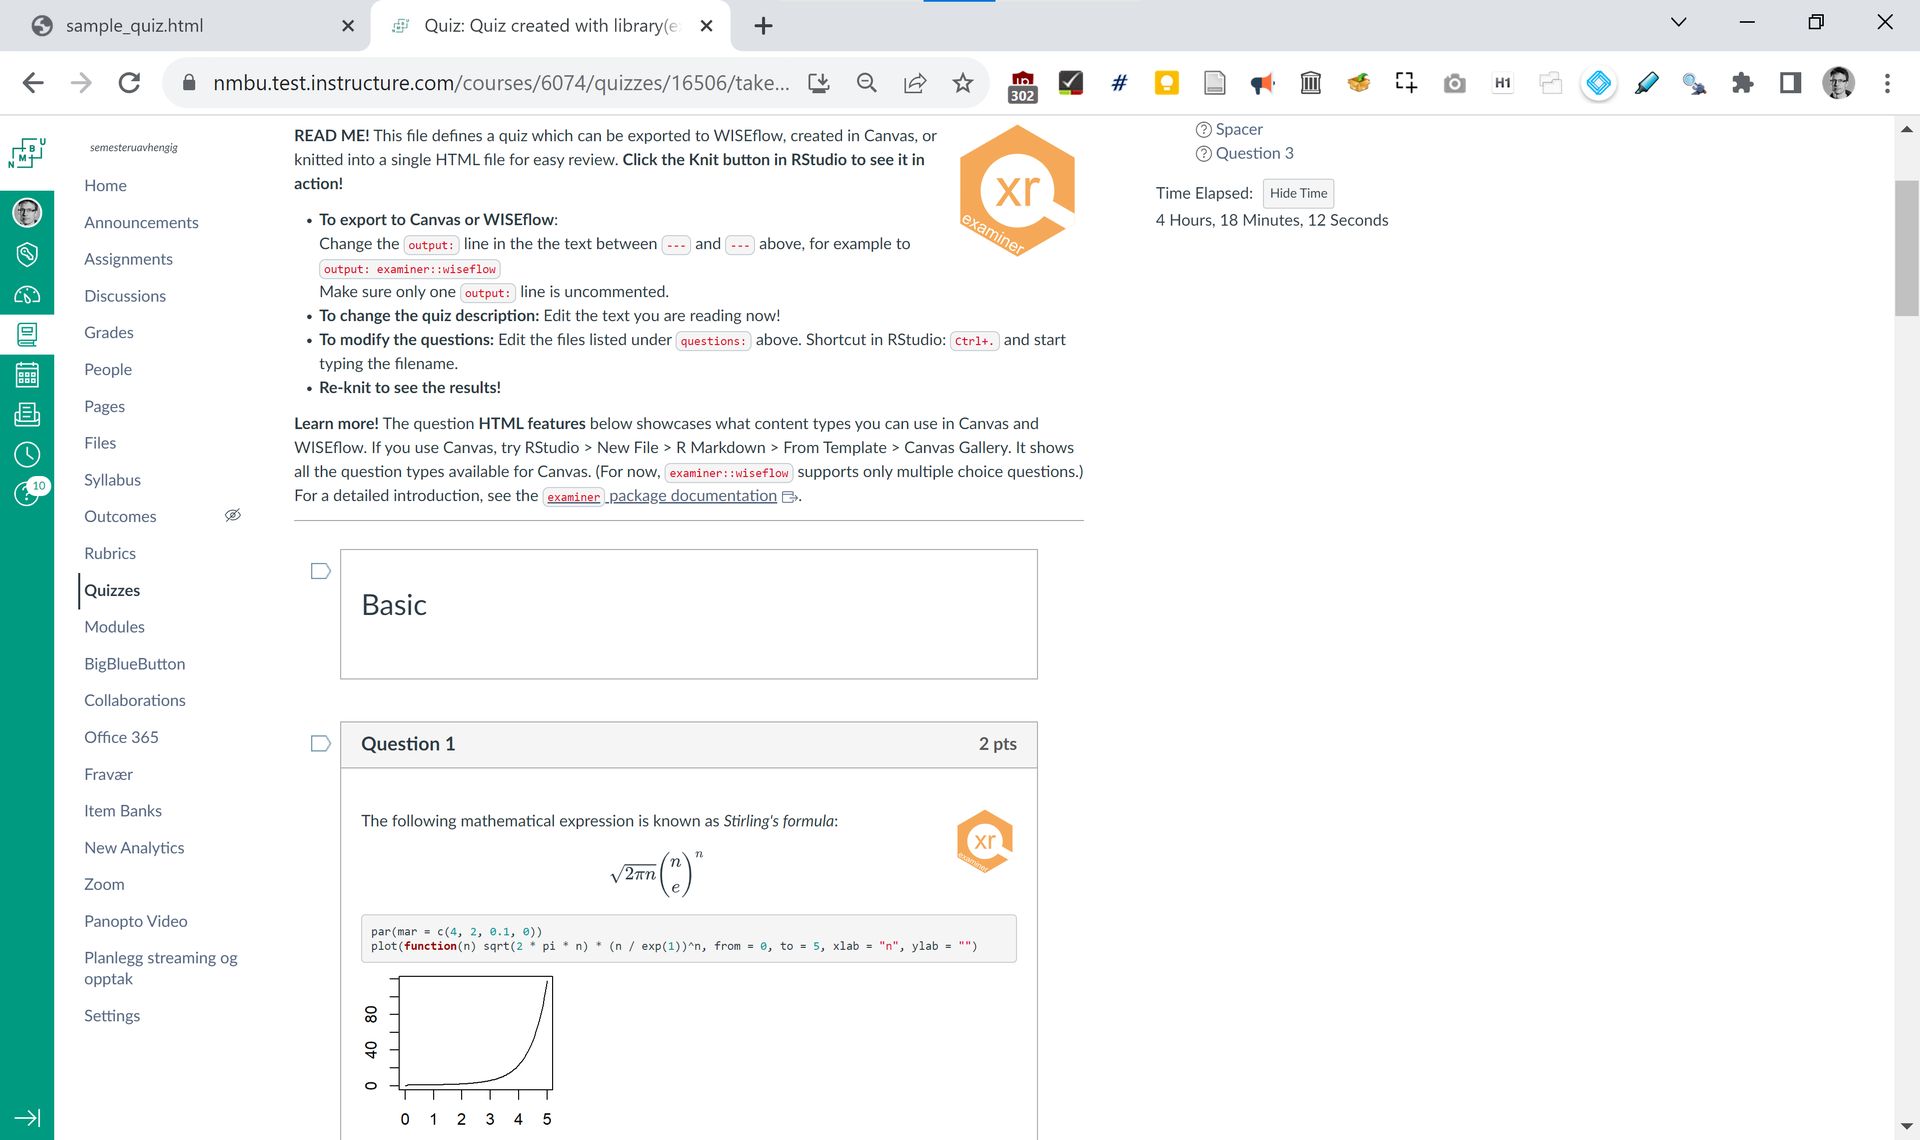Click the page vertical scrollbar thumb

click(x=1907, y=248)
